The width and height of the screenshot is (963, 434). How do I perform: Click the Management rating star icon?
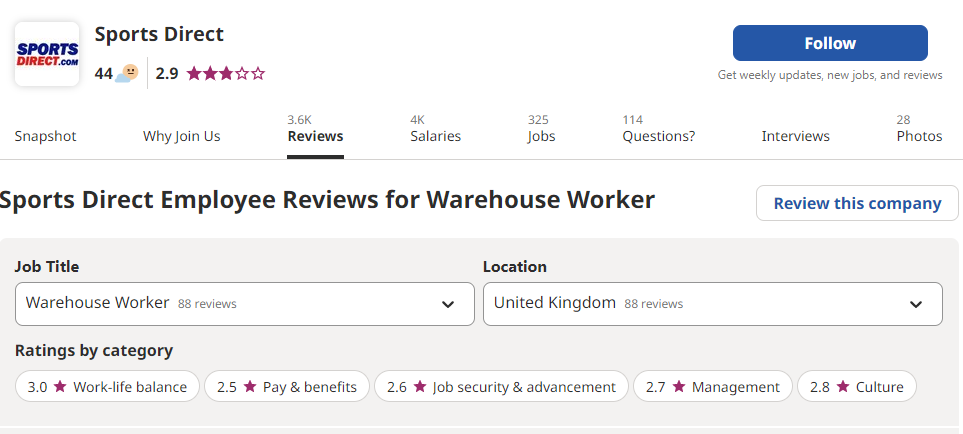pos(678,387)
